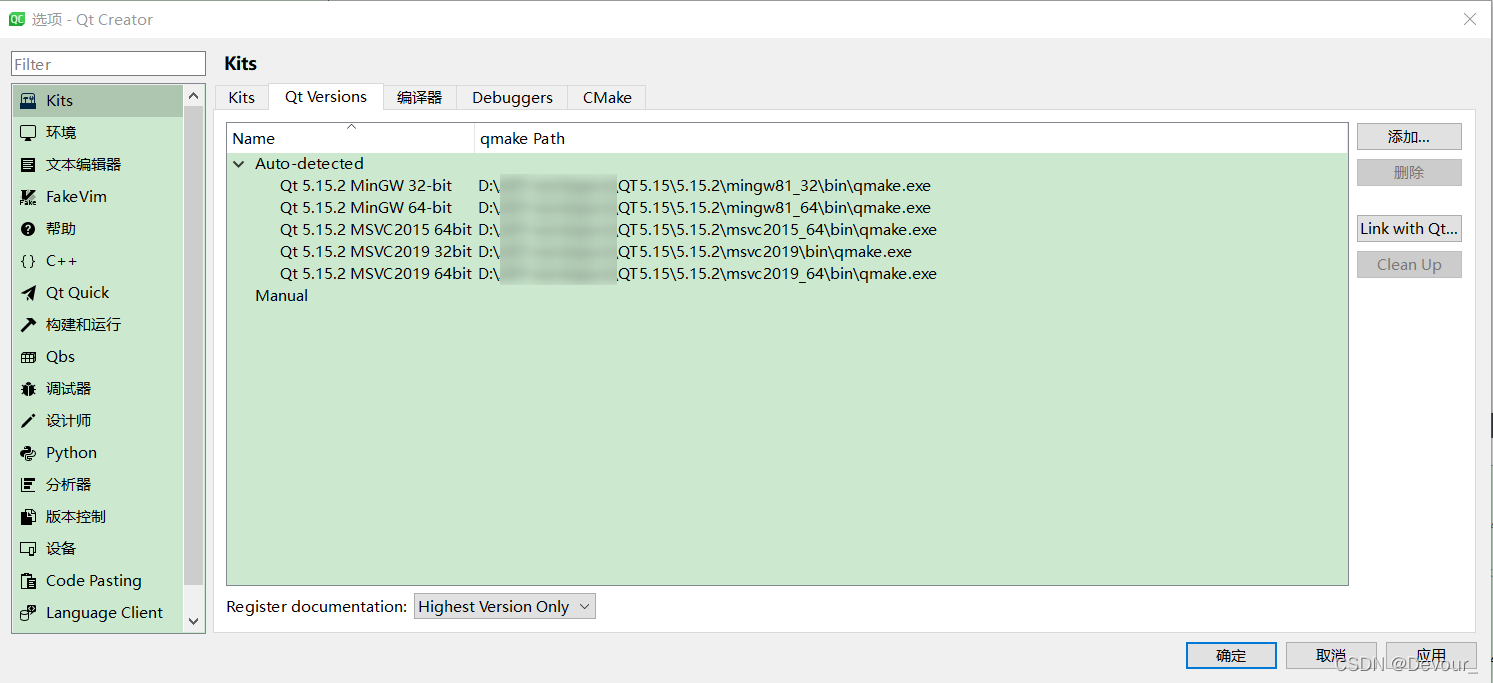Open the 设计师 settings category

[x=98, y=421]
